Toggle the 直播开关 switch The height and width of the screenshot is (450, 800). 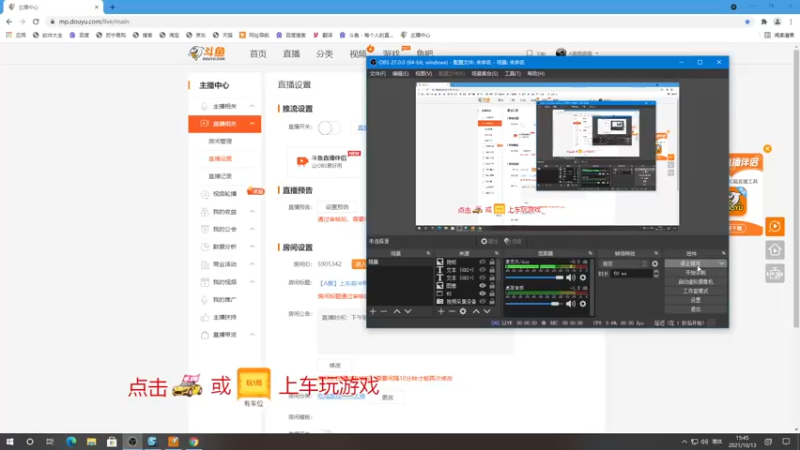[x=329, y=128]
